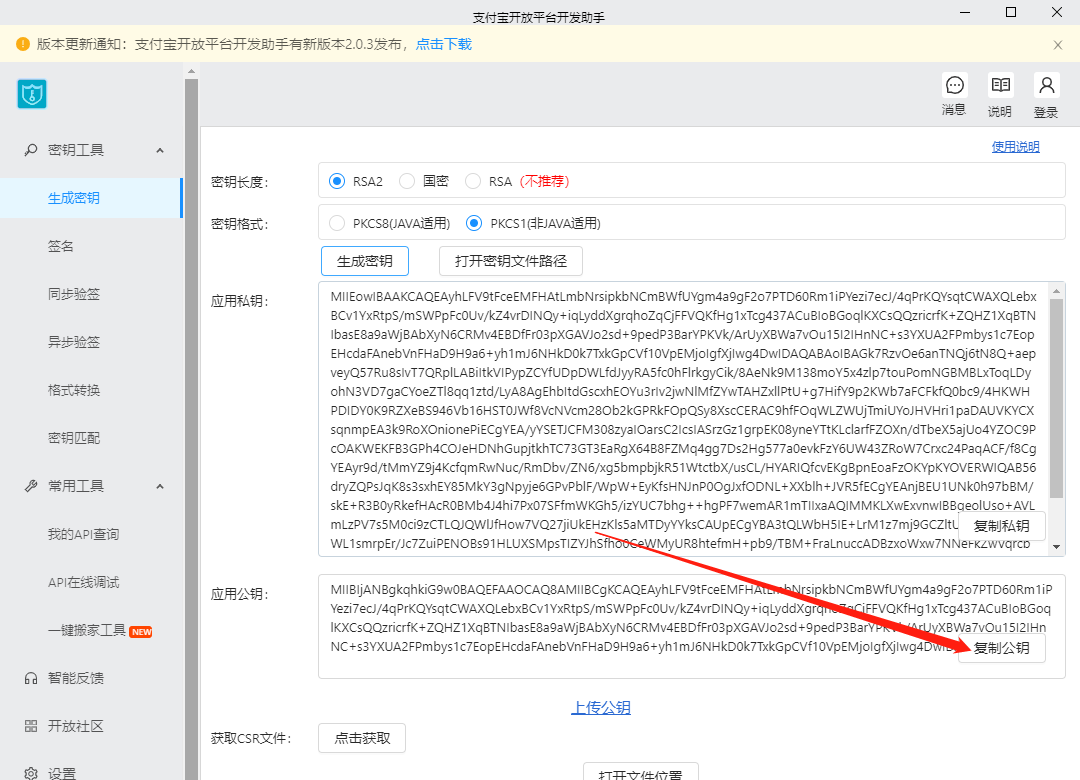Collapse the 常用工具 section chevron
Viewport: 1080px width, 780px height.
[160, 486]
